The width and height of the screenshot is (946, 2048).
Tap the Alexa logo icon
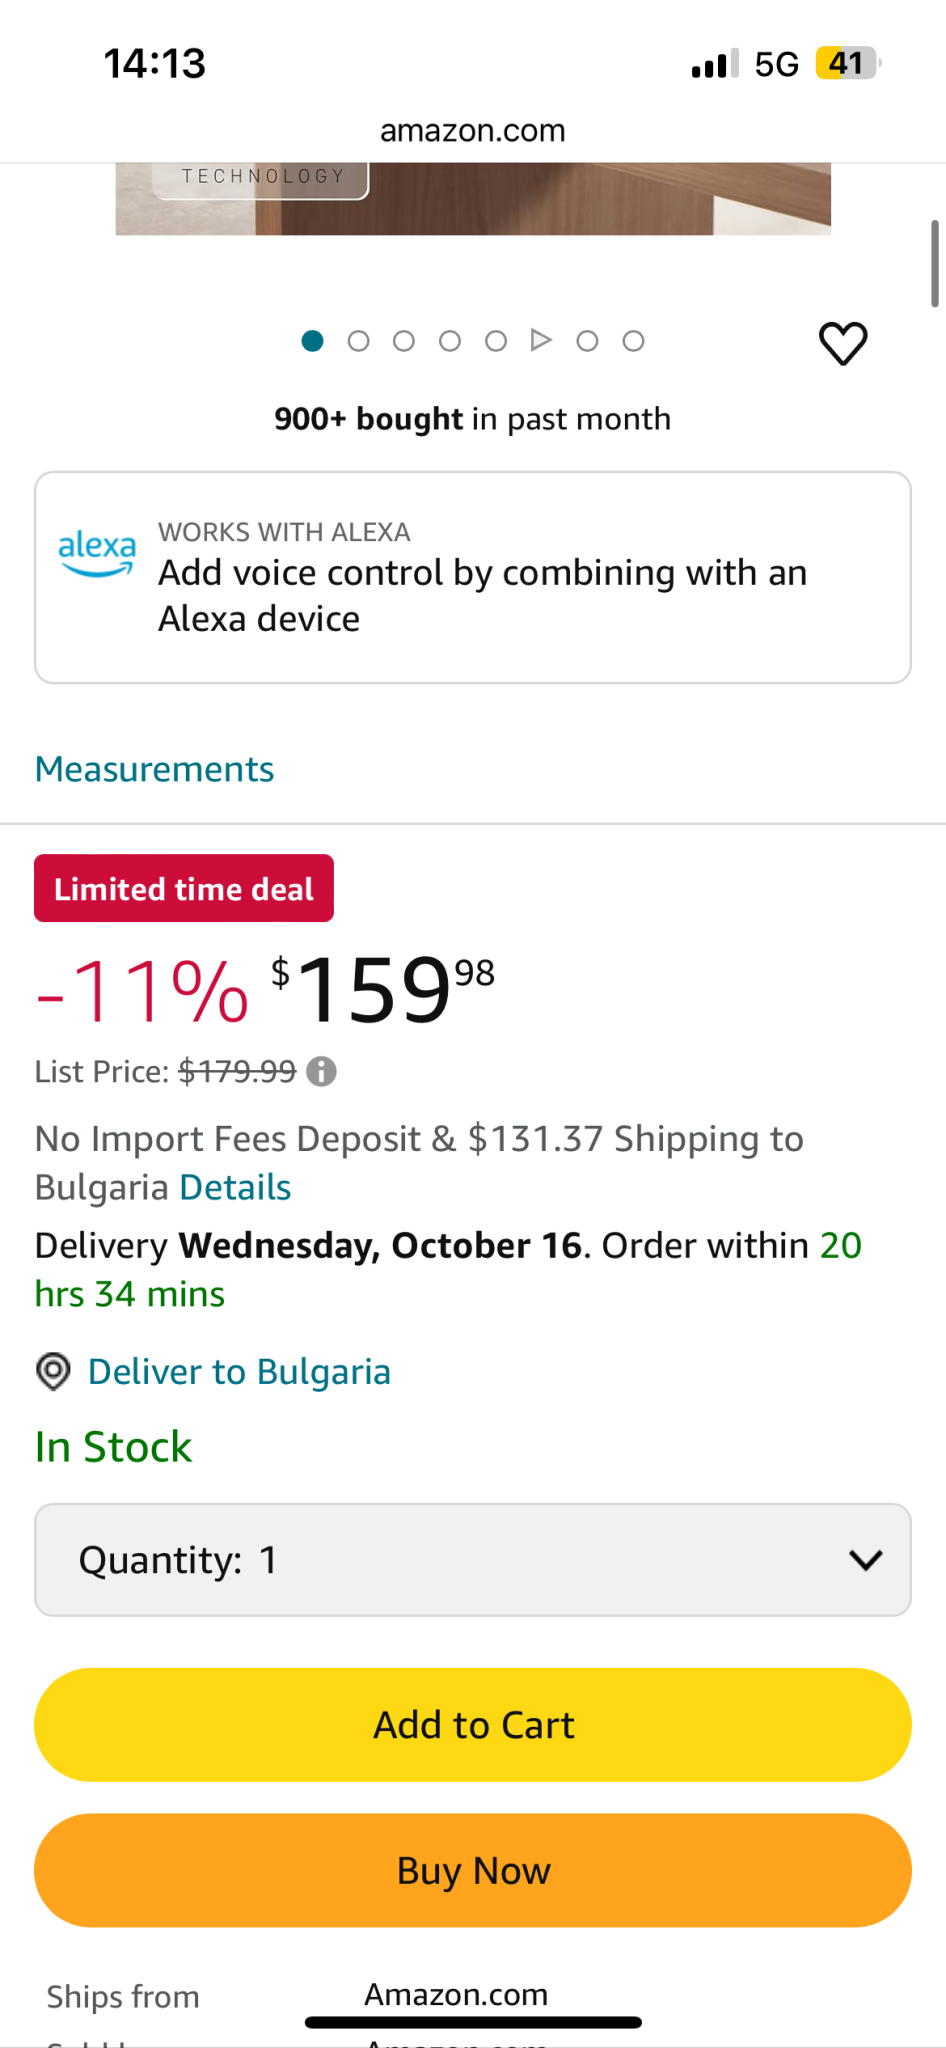click(x=97, y=553)
